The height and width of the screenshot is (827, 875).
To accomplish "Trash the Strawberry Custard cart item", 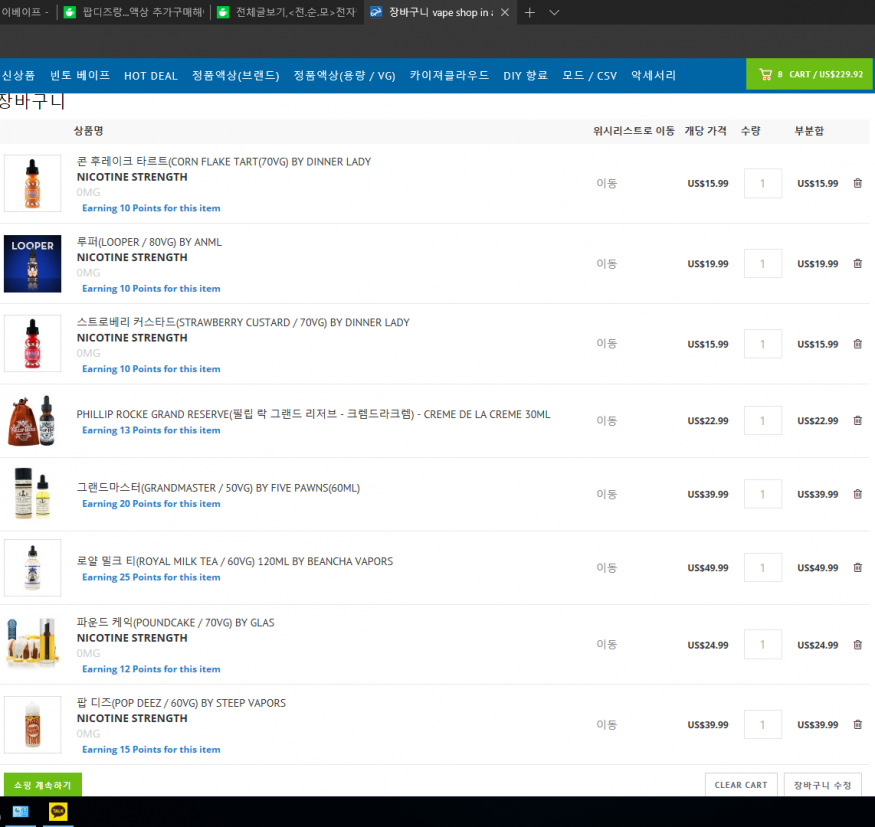I will click(x=858, y=344).
